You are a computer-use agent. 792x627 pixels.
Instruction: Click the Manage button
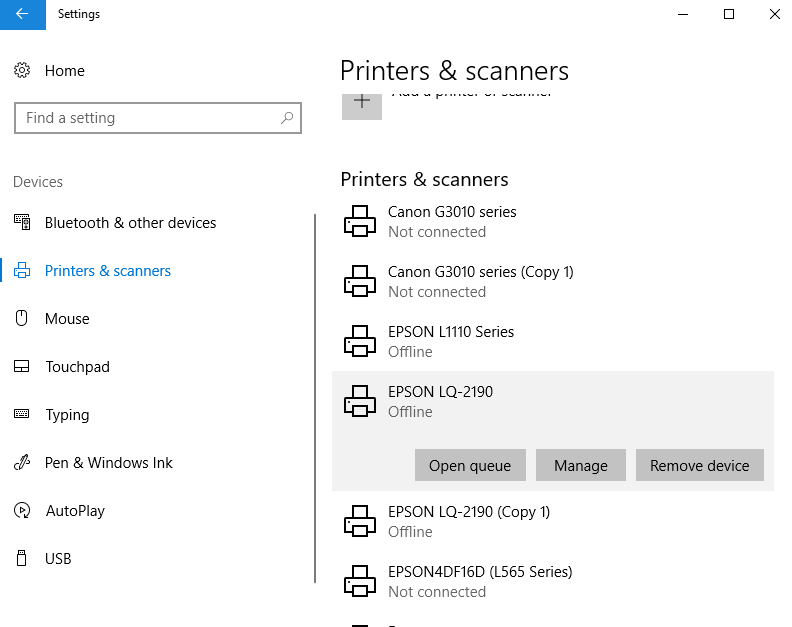pyautogui.click(x=581, y=465)
